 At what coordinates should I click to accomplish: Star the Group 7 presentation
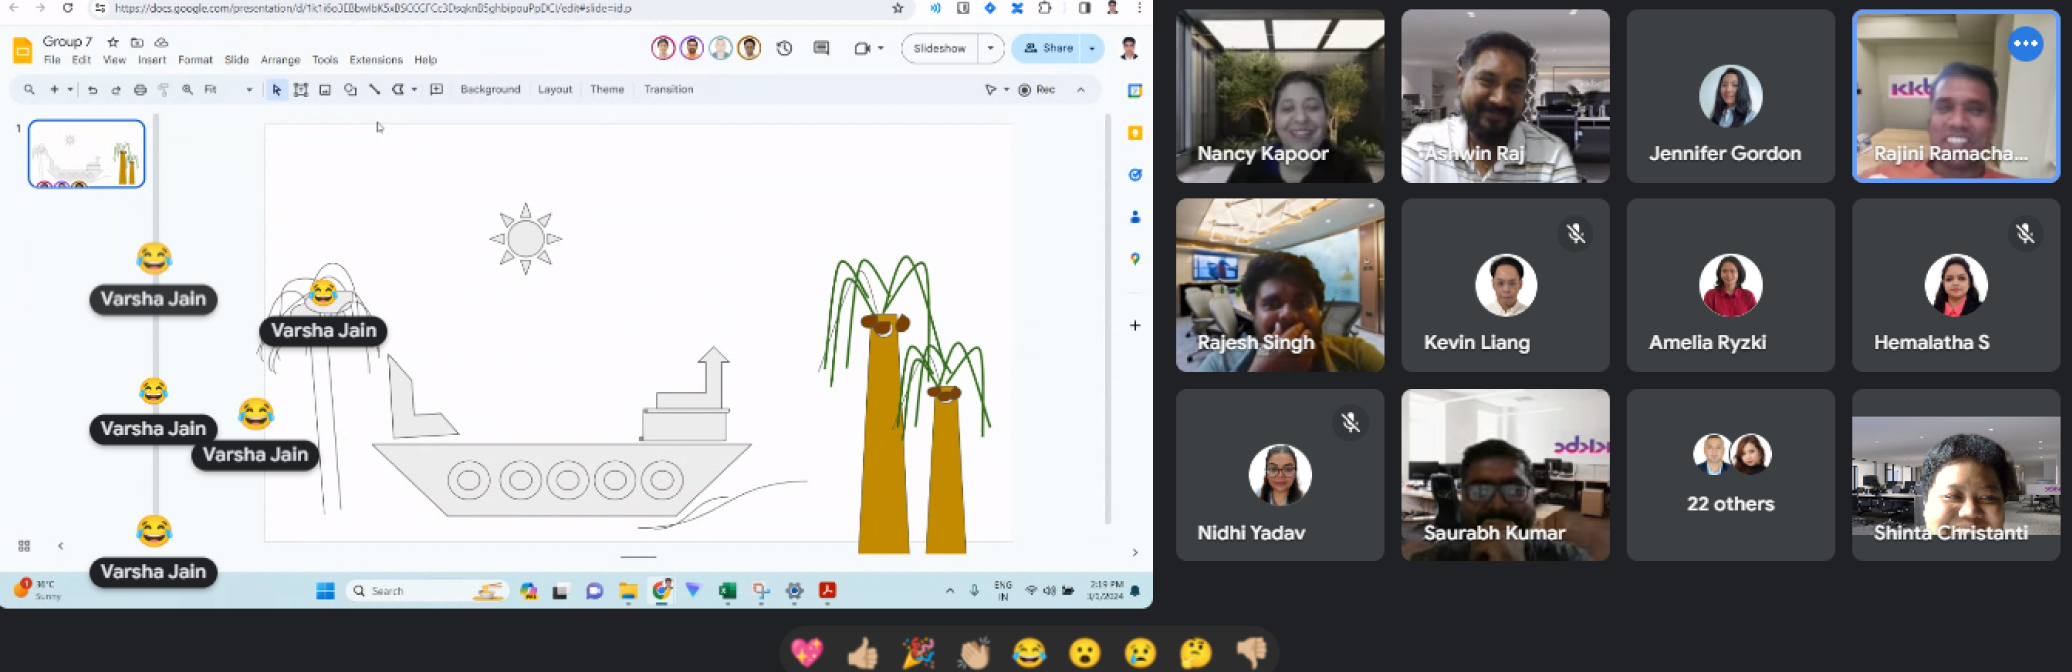[113, 42]
